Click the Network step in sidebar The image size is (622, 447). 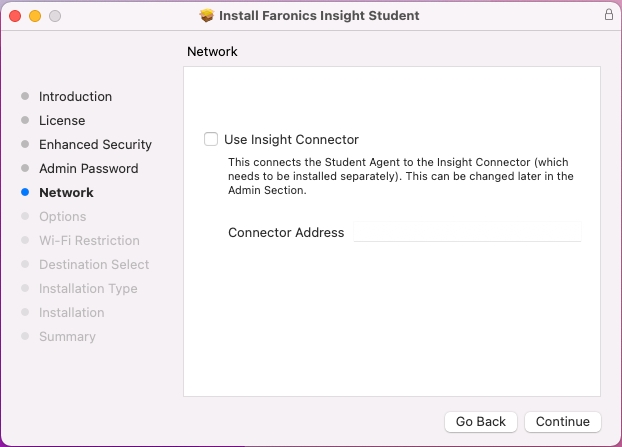[66, 193]
